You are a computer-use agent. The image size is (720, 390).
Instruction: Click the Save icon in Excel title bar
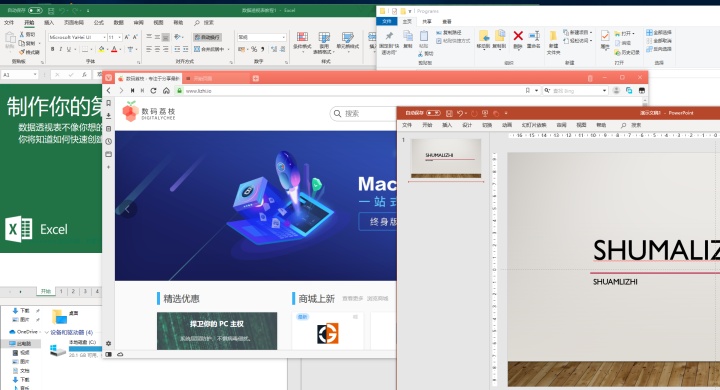[51, 10]
